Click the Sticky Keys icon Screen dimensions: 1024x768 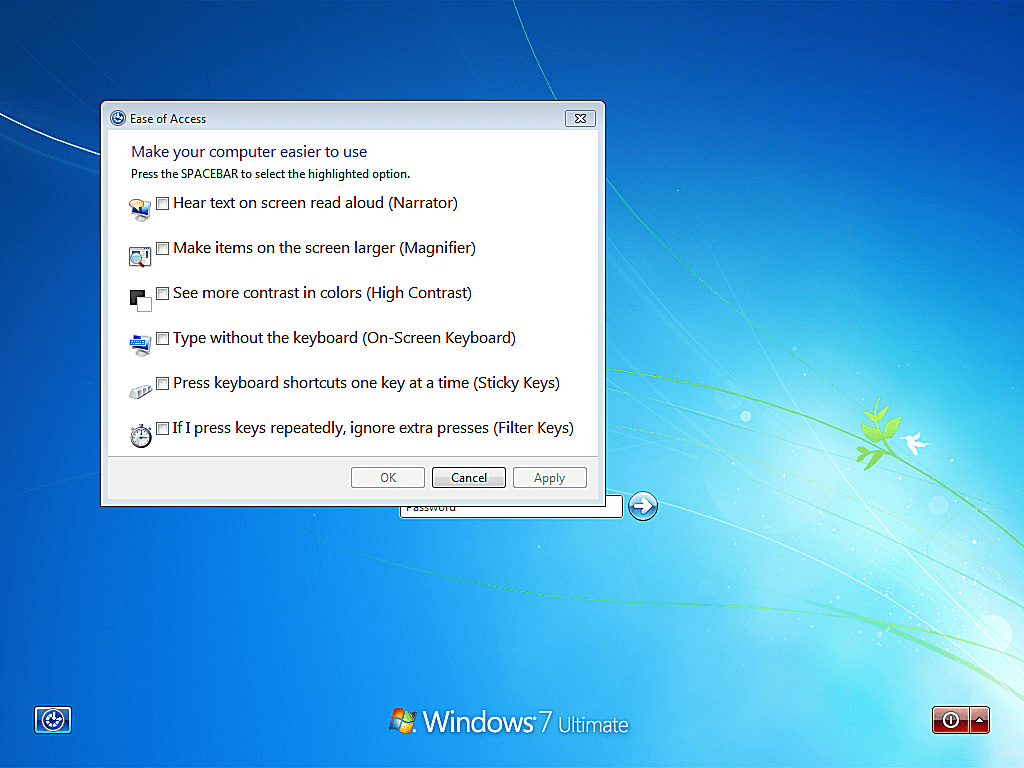[140, 391]
